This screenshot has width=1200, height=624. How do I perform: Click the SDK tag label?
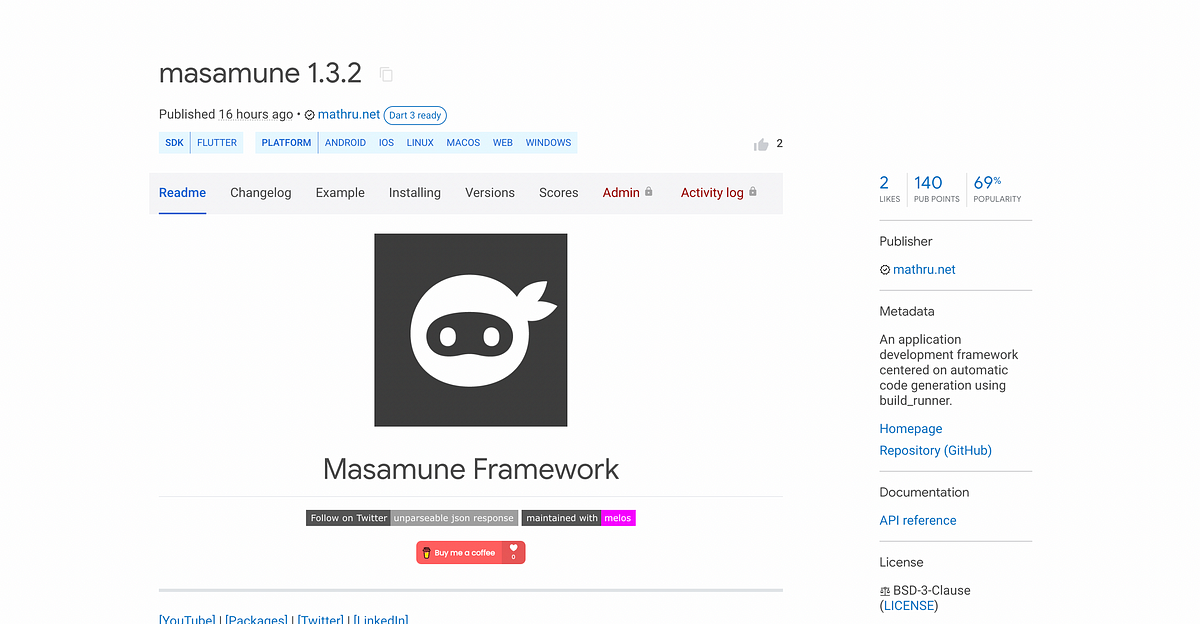click(x=175, y=143)
